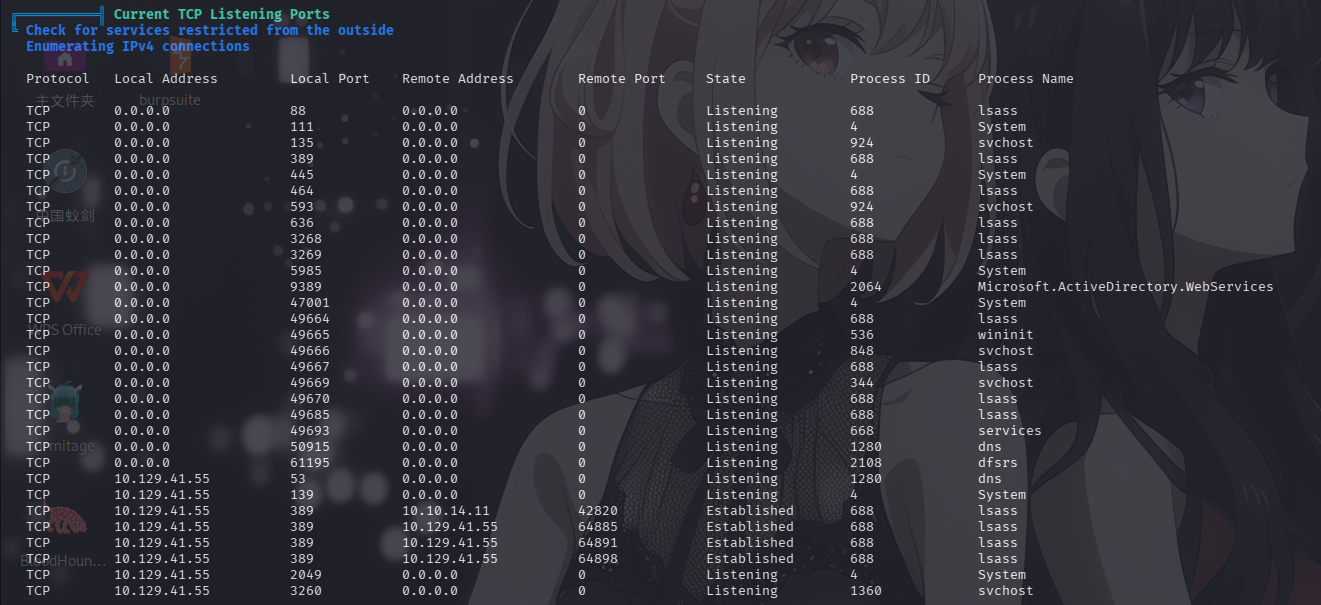
Task: Select local port 61195 value
Action: (310, 463)
